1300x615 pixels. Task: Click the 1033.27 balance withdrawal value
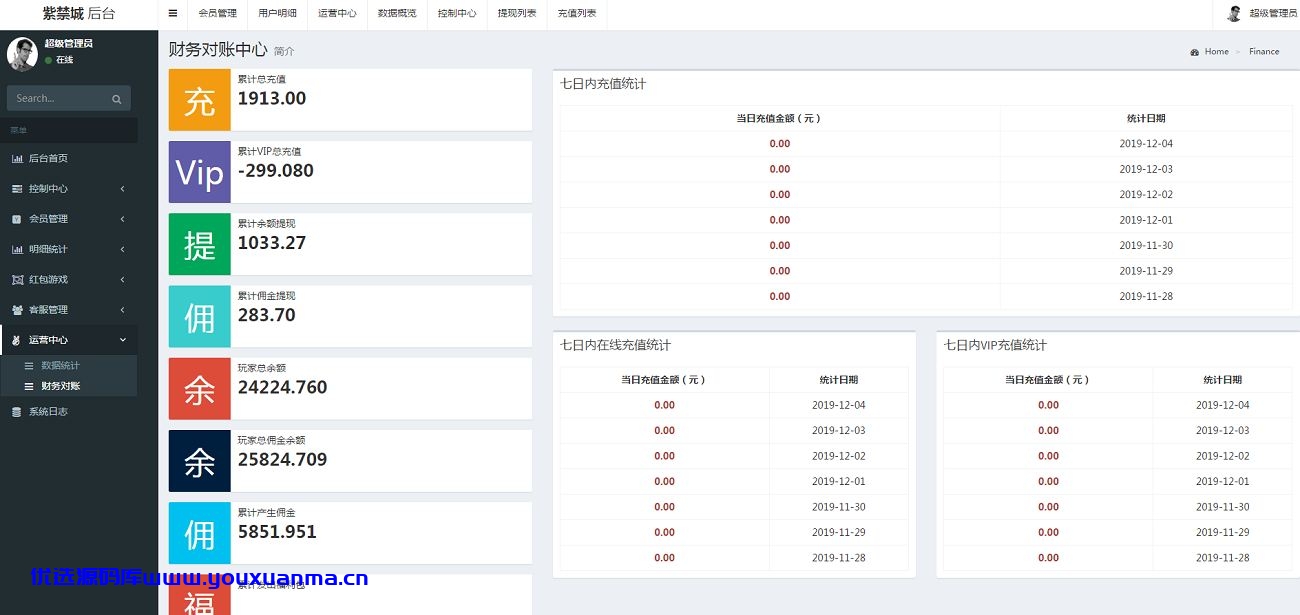272,242
